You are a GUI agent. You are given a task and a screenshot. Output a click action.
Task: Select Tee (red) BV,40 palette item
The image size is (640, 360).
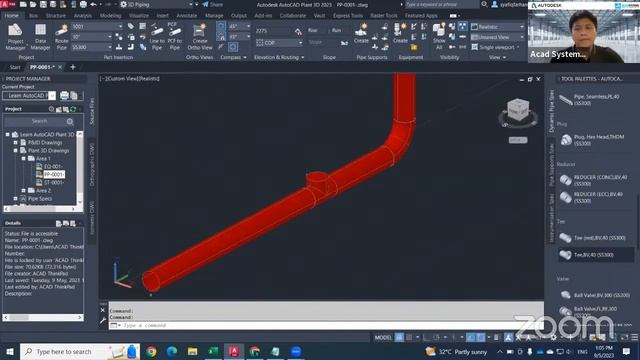point(593,238)
